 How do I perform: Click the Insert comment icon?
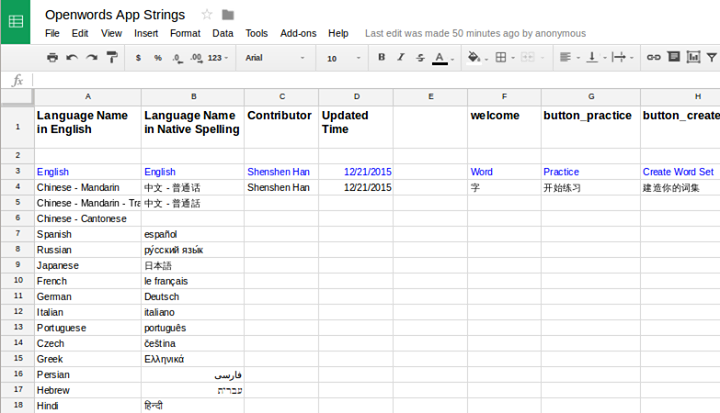click(x=674, y=57)
